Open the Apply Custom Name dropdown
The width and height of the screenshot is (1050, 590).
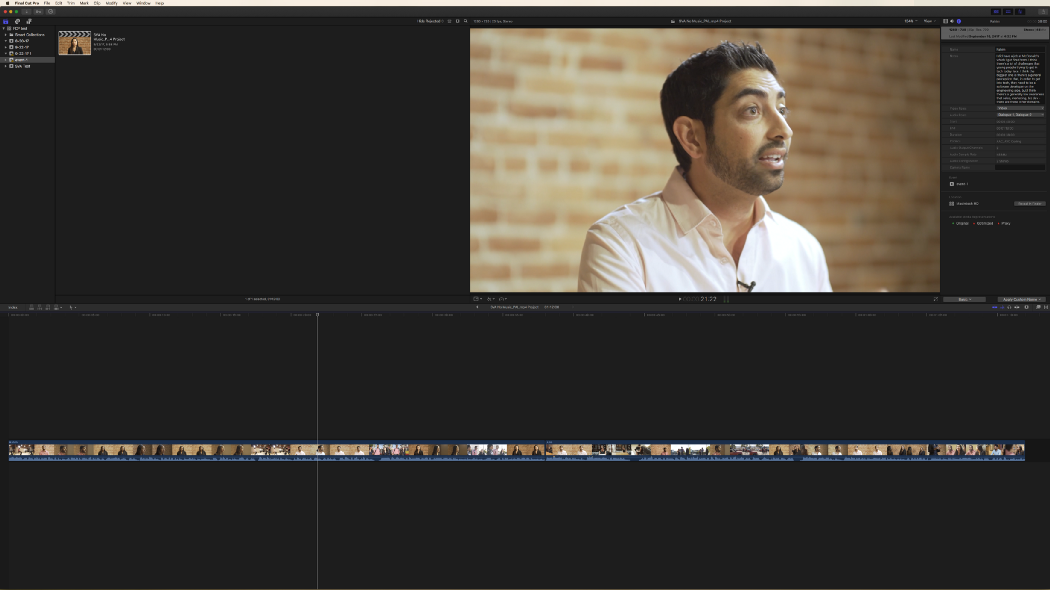[1022, 299]
